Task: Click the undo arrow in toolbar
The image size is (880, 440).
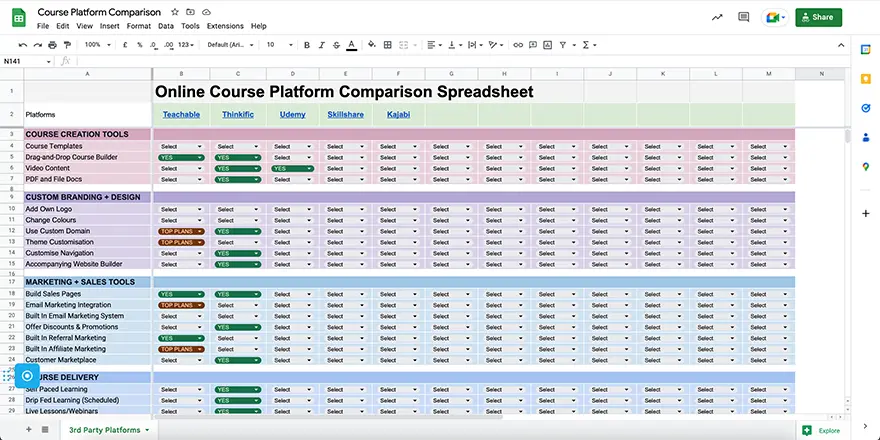Action: (22, 45)
